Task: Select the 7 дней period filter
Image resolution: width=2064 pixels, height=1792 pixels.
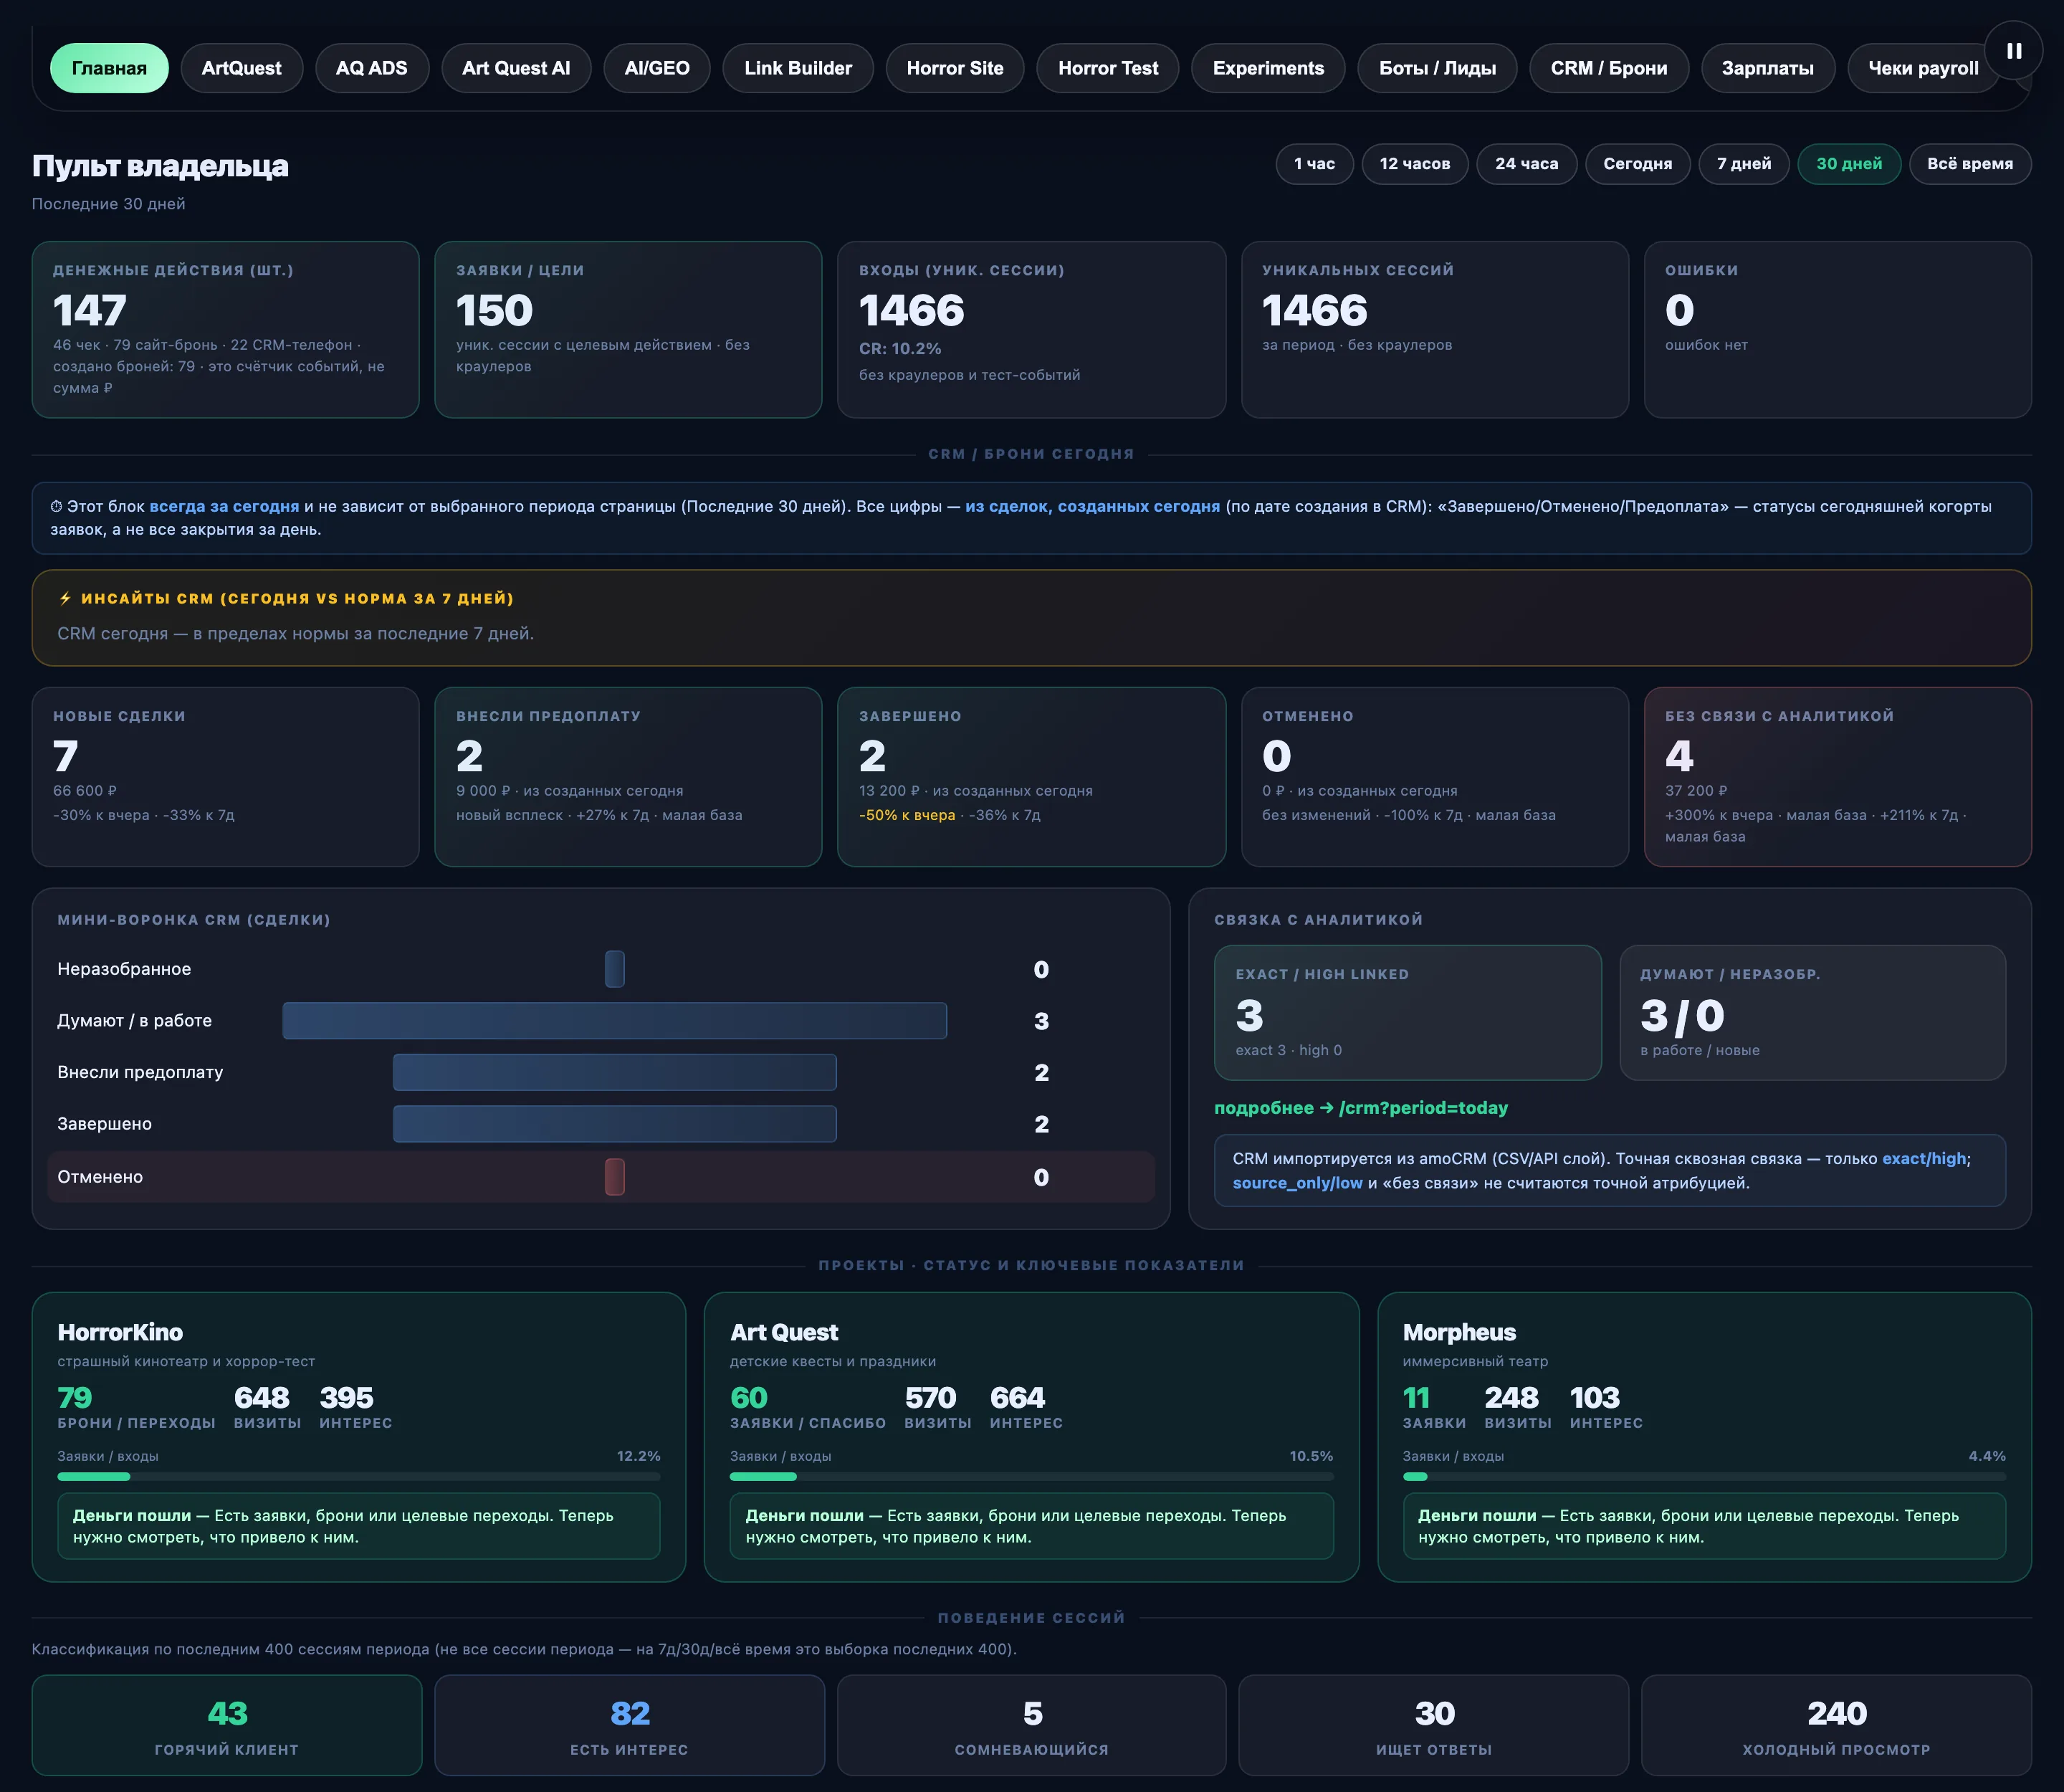Action: coord(1744,164)
